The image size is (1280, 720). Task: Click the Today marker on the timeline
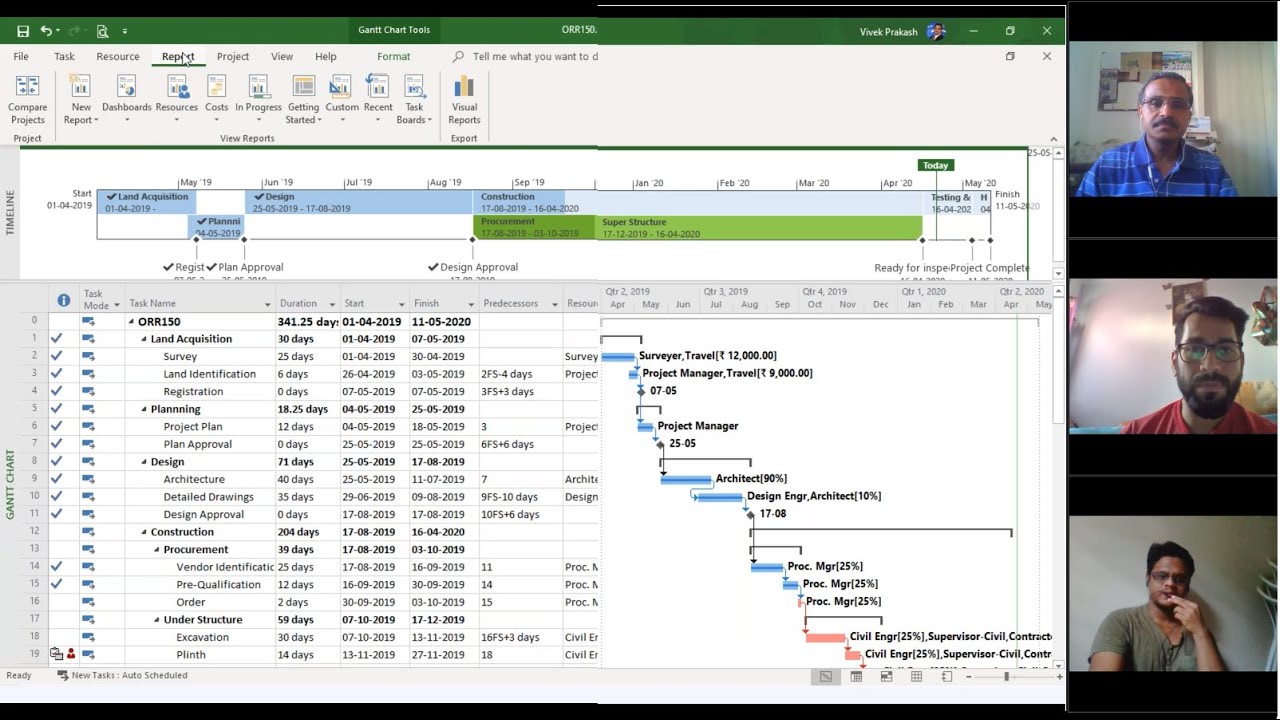936,165
